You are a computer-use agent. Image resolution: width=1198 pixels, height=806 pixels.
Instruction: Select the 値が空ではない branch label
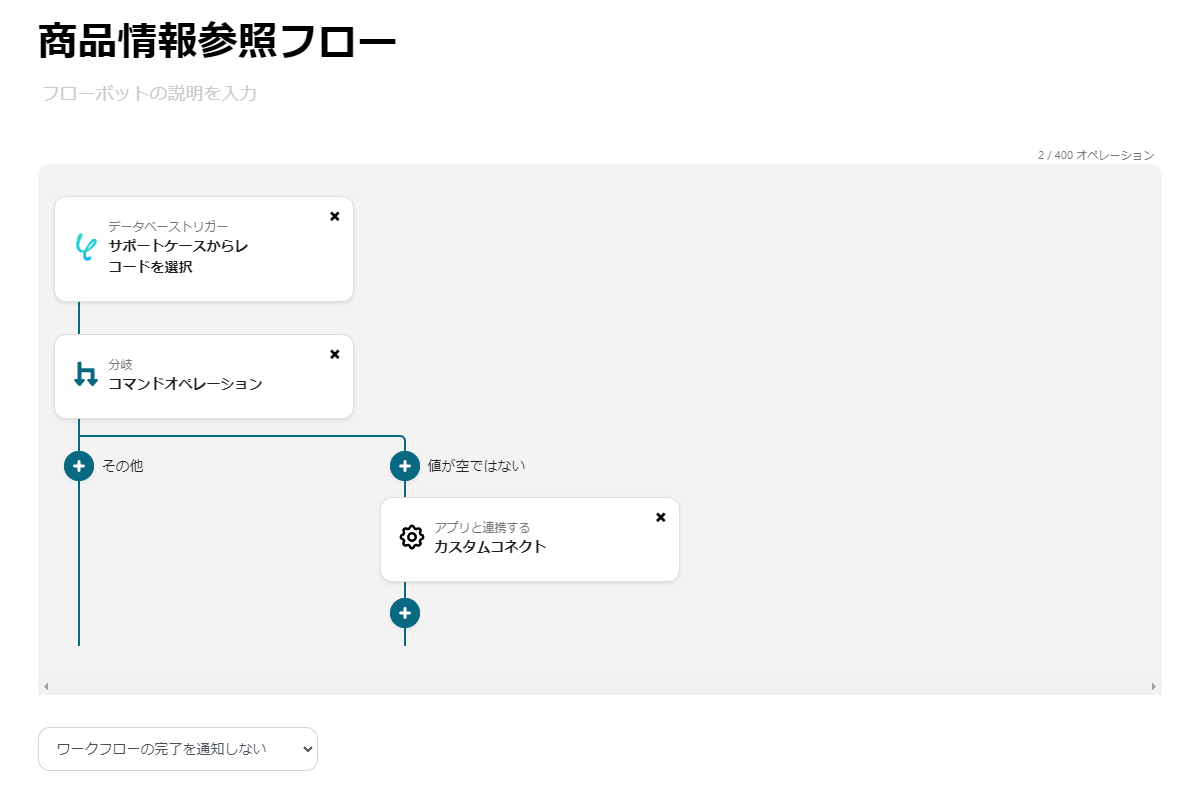(476, 466)
